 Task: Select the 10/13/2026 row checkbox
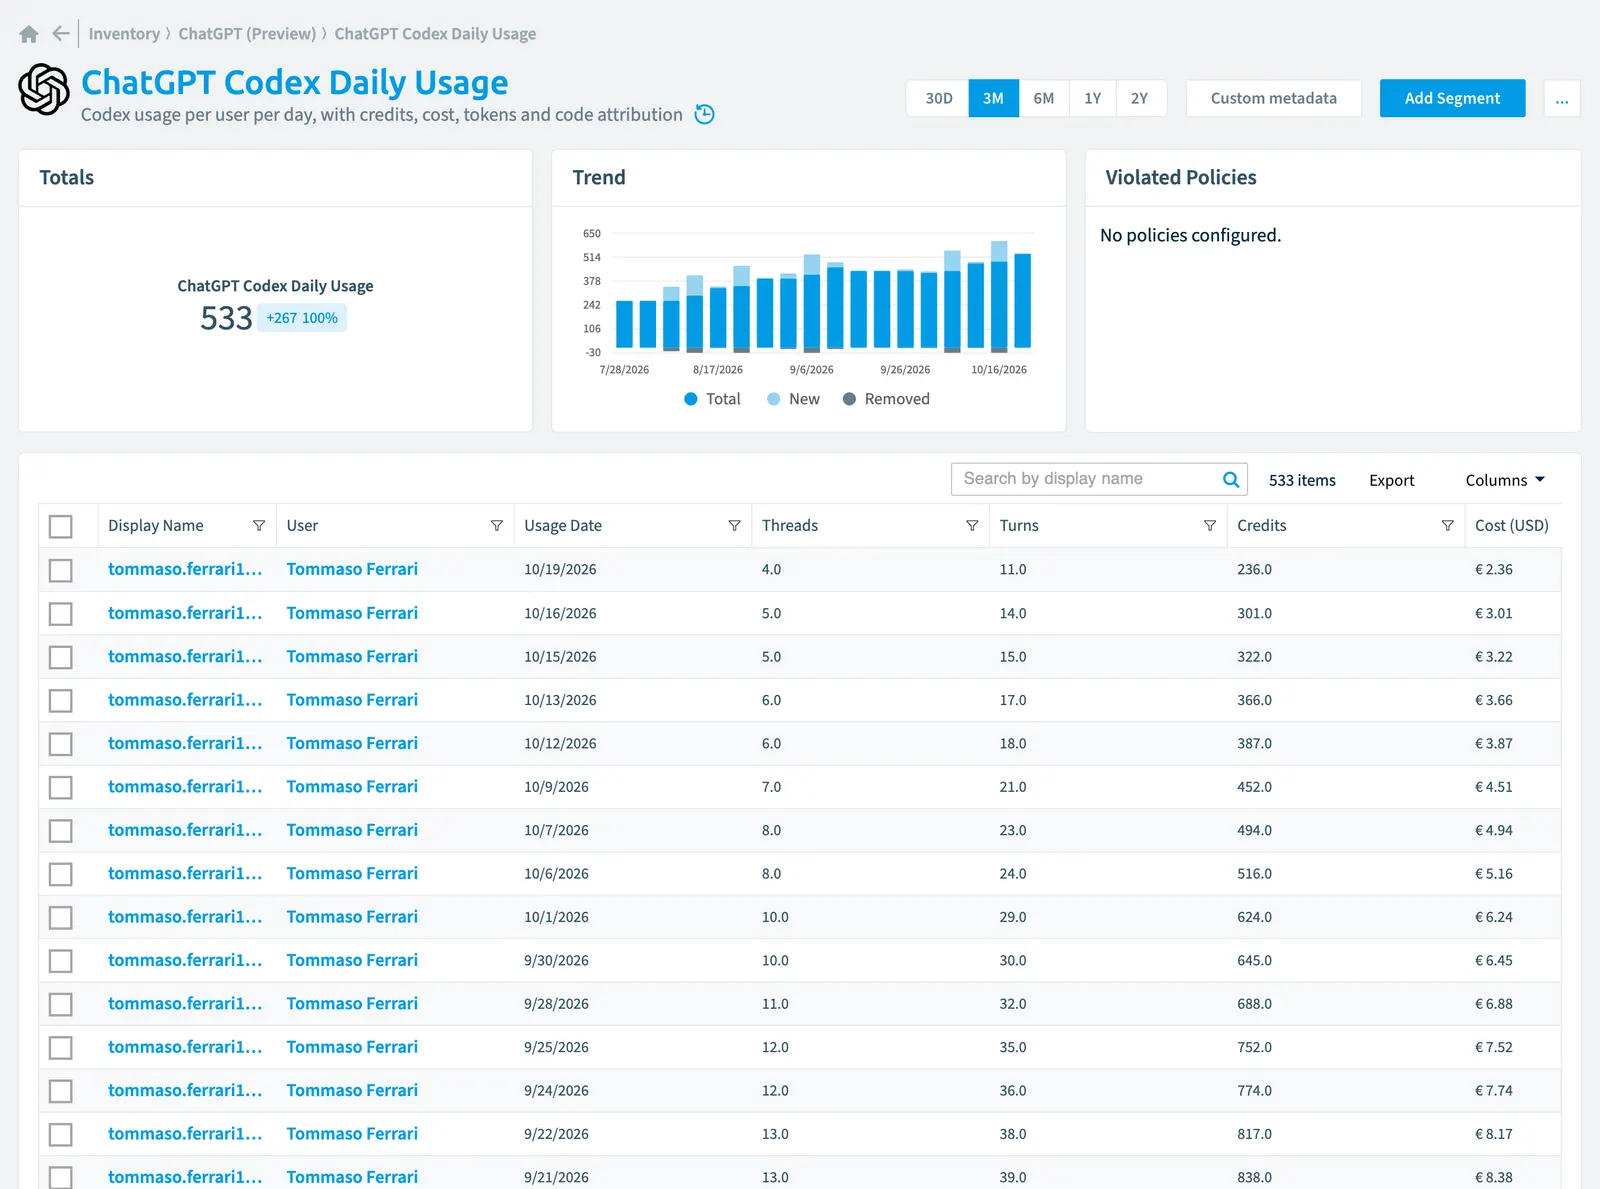(x=61, y=700)
